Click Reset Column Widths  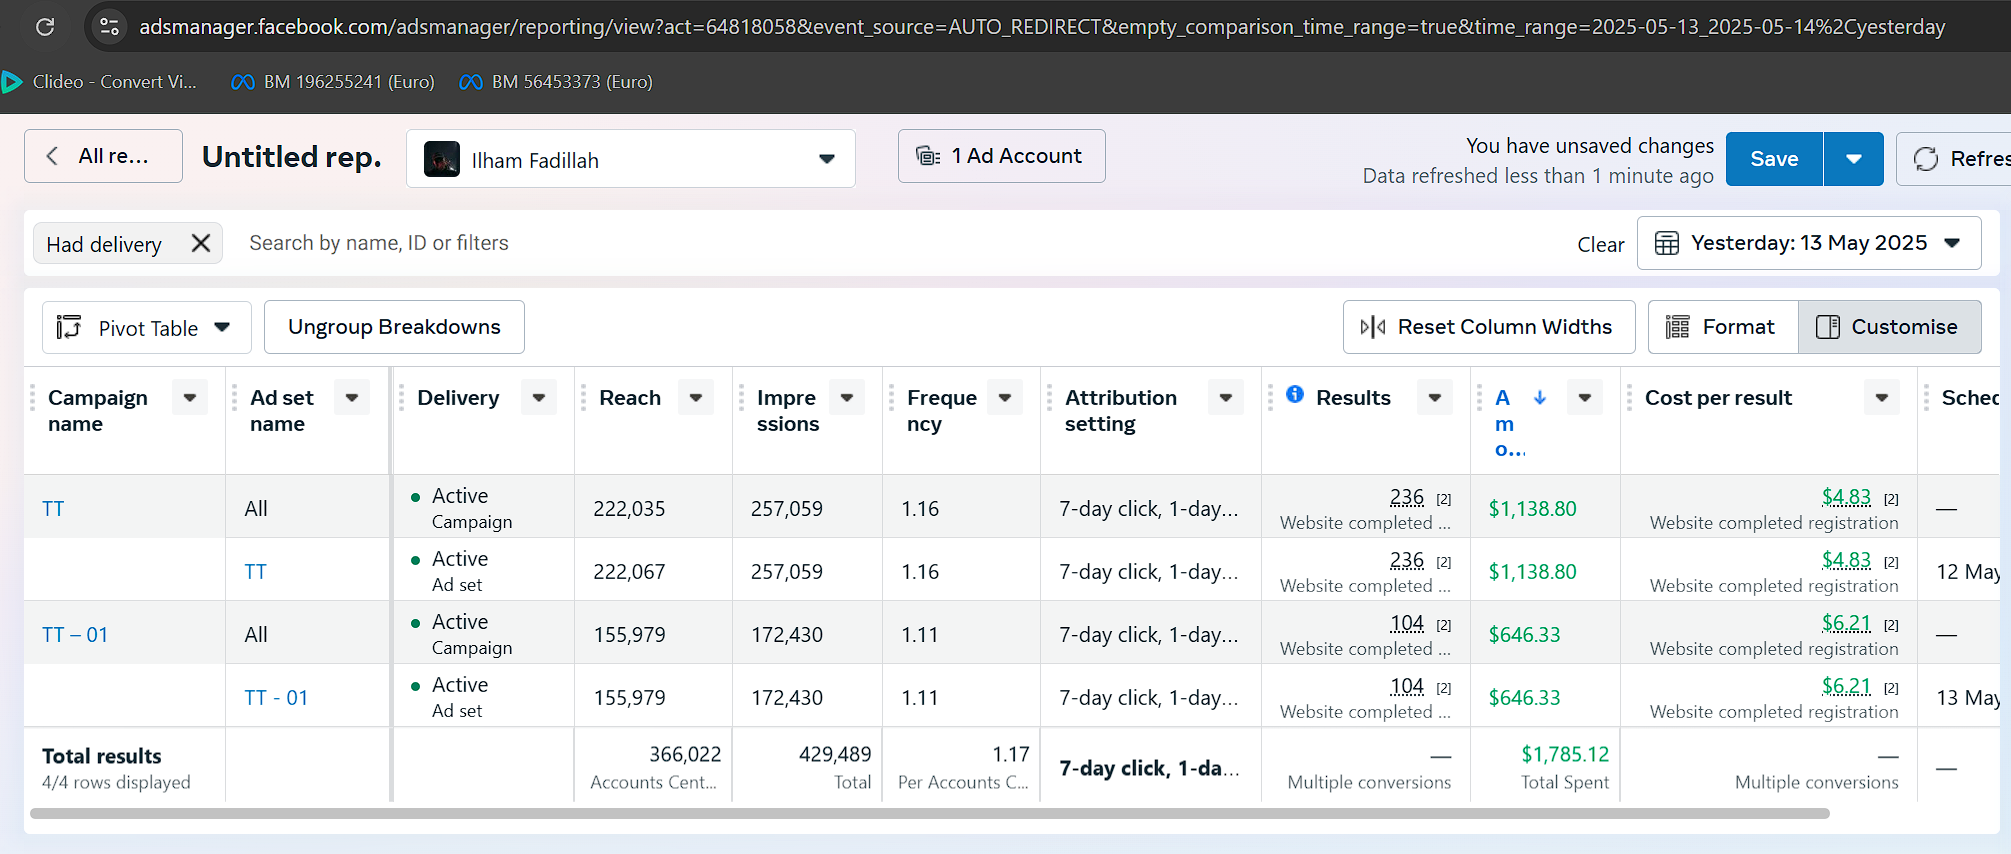[x=1488, y=327]
